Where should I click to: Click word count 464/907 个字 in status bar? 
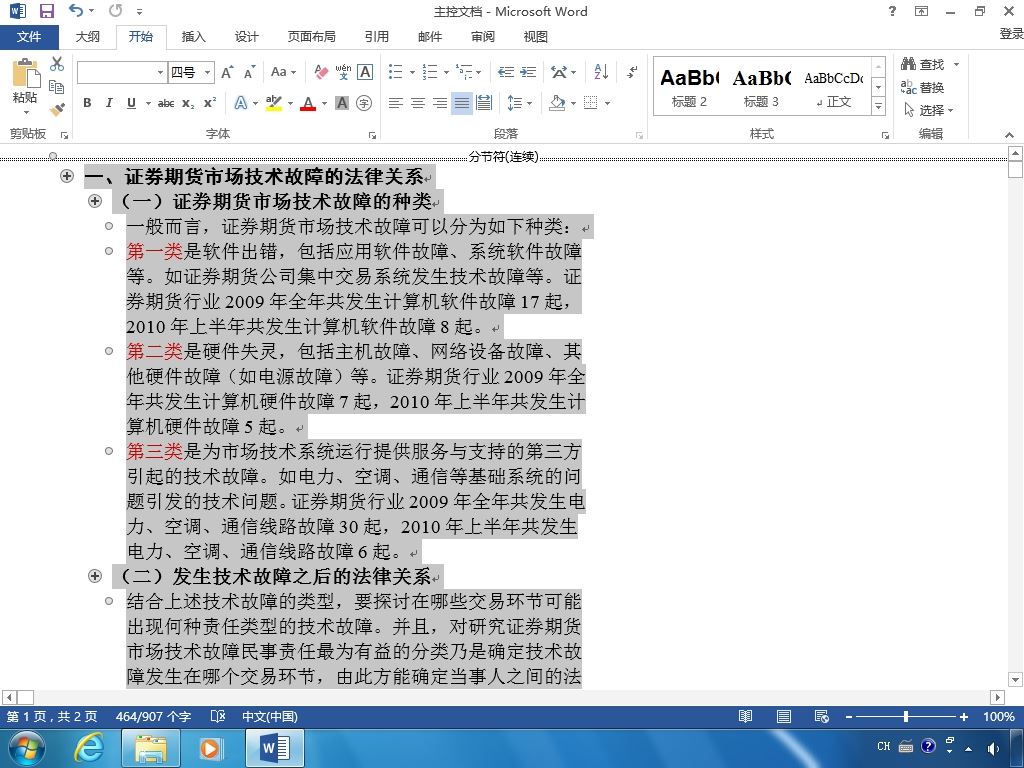[x=153, y=716]
